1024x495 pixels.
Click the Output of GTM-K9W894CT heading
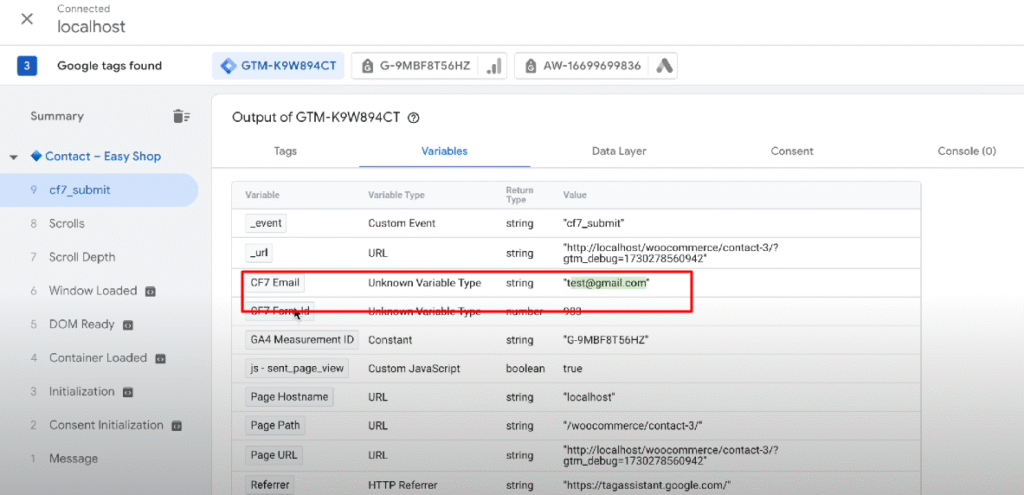click(x=317, y=118)
